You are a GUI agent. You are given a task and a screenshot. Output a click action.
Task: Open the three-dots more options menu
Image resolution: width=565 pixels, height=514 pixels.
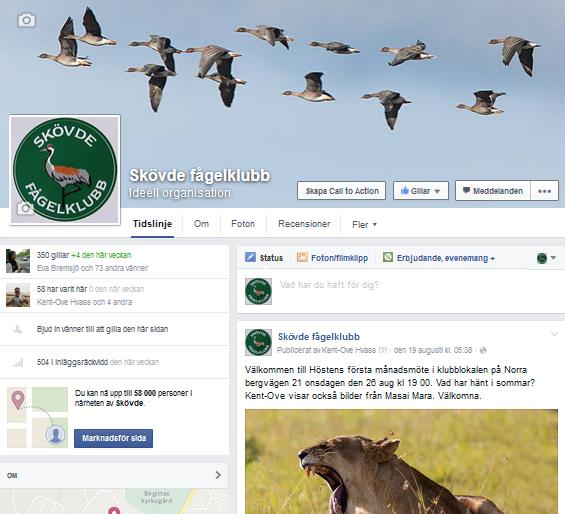pos(544,191)
